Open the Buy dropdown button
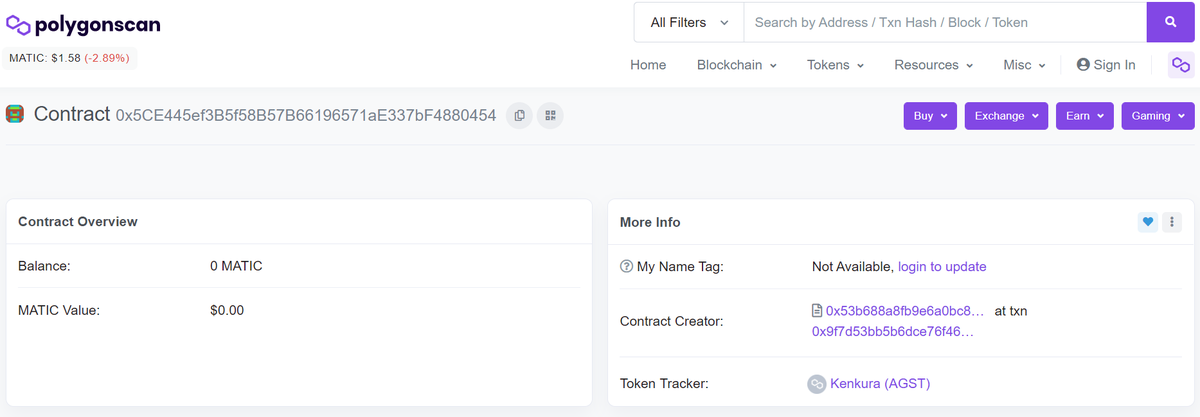This screenshot has width=1200, height=417. tap(930, 116)
